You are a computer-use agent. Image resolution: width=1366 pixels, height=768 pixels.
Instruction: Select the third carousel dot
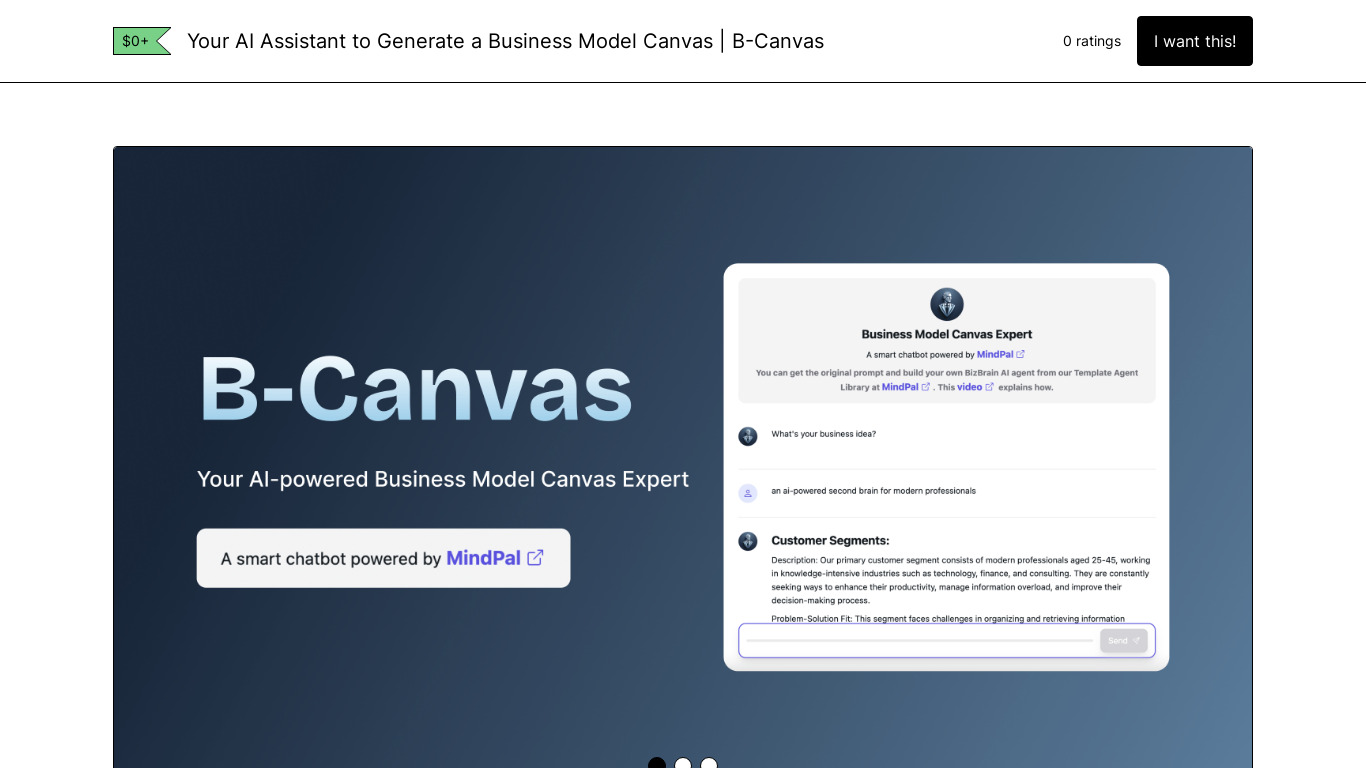point(709,764)
